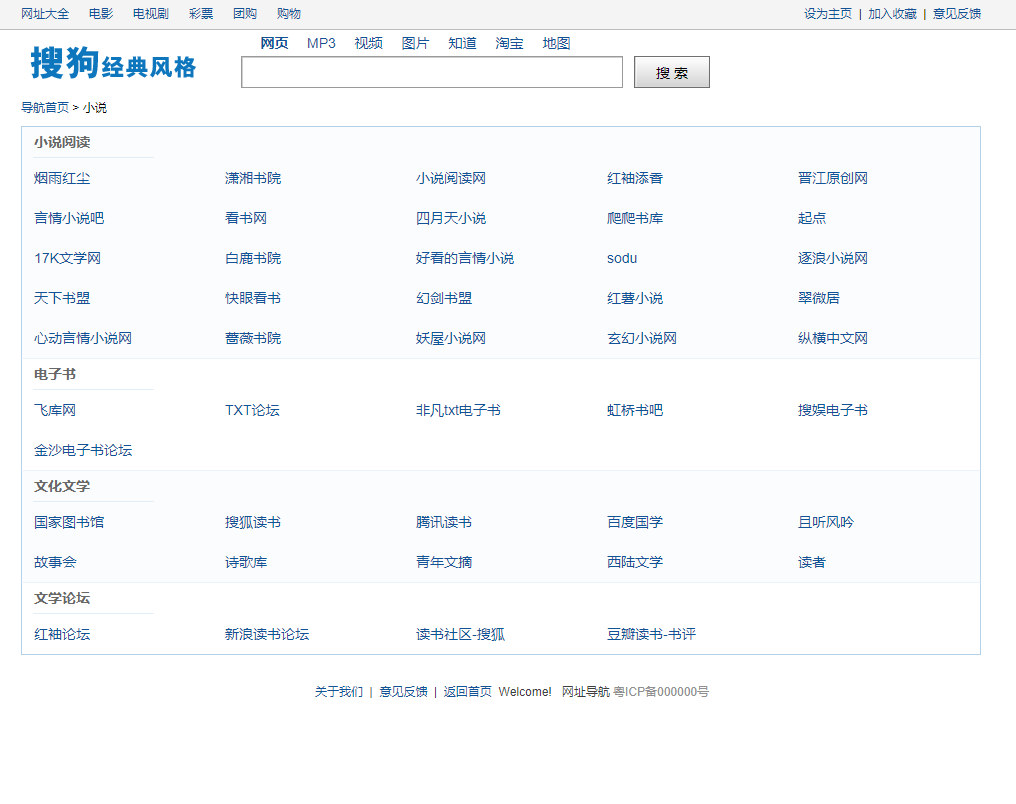Choose the 地图 search tab
This screenshot has width=1016, height=804.
coord(556,43)
